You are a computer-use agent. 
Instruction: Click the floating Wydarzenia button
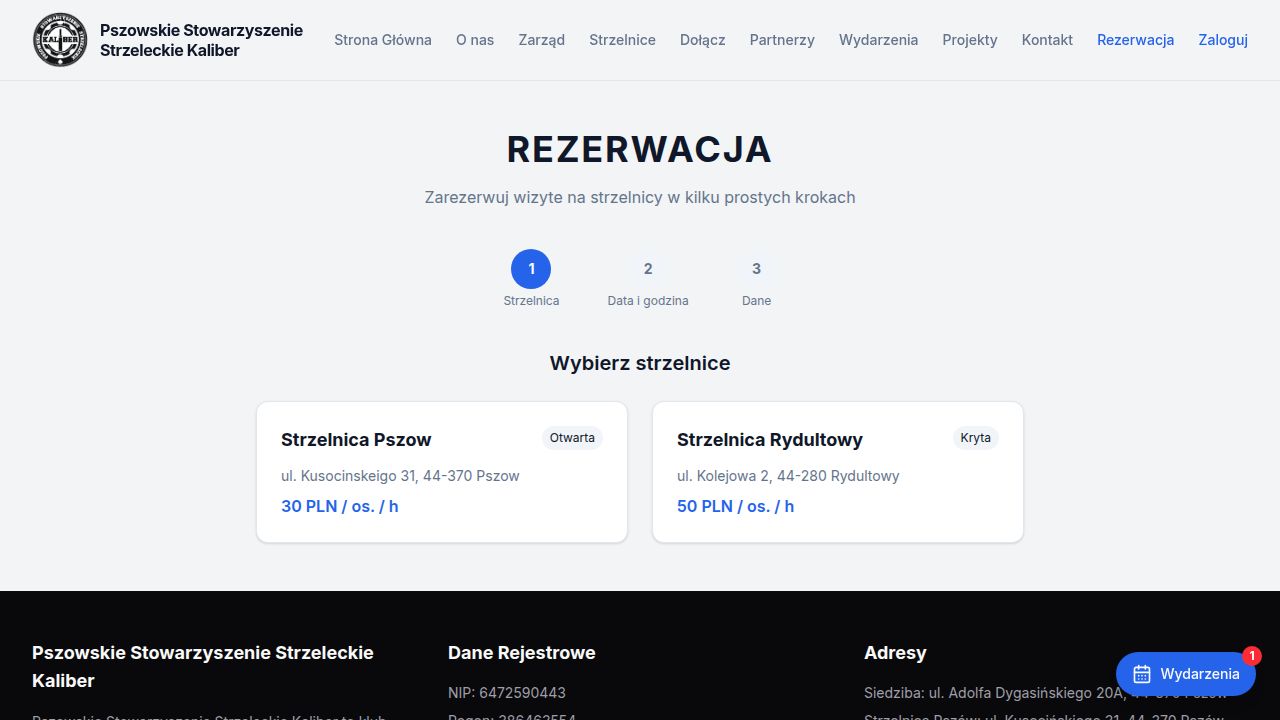pyautogui.click(x=1186, y=674)
